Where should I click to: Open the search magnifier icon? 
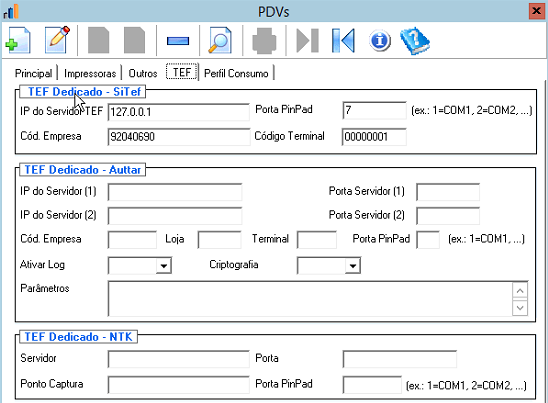point(220,40)
